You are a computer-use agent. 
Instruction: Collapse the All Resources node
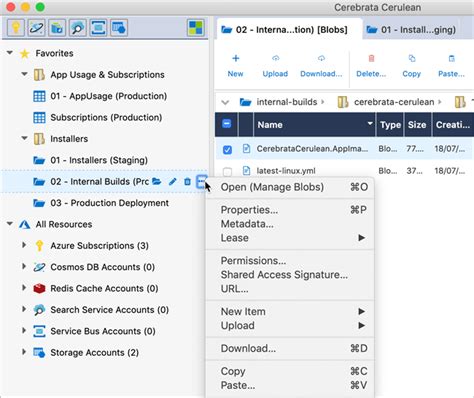coord(10,223)
